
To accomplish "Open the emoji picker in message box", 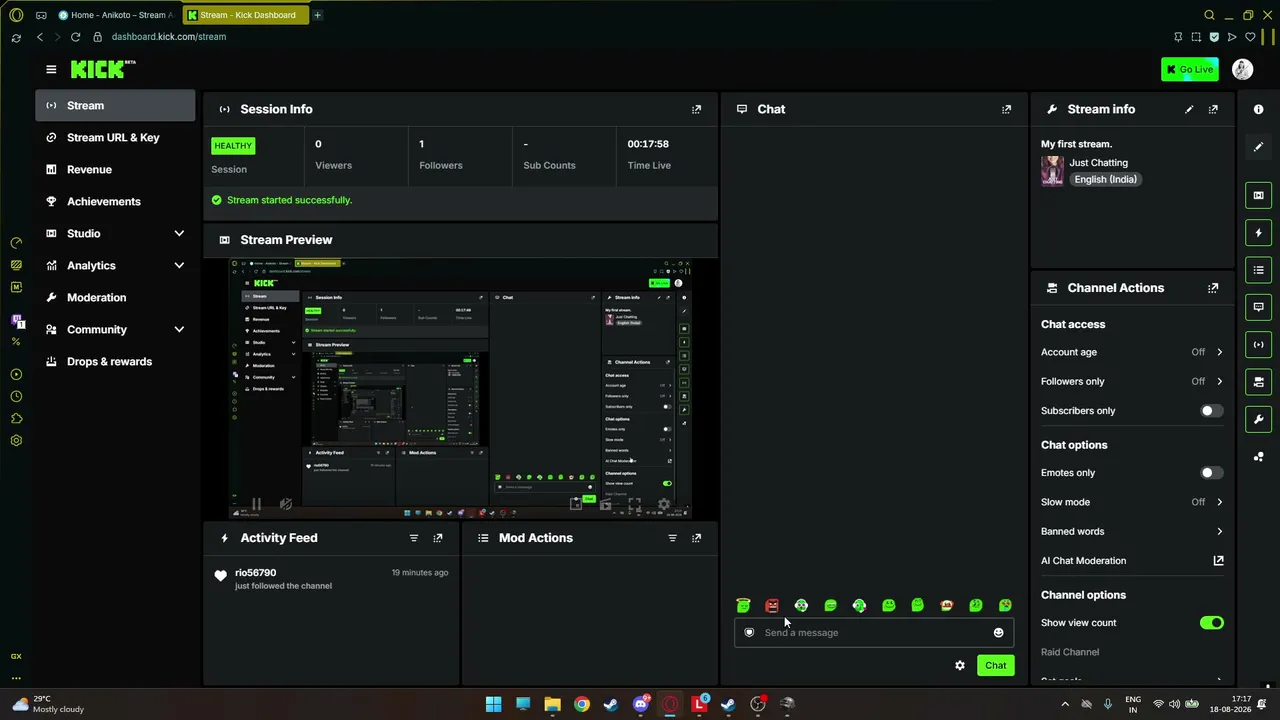I will 998,632.
